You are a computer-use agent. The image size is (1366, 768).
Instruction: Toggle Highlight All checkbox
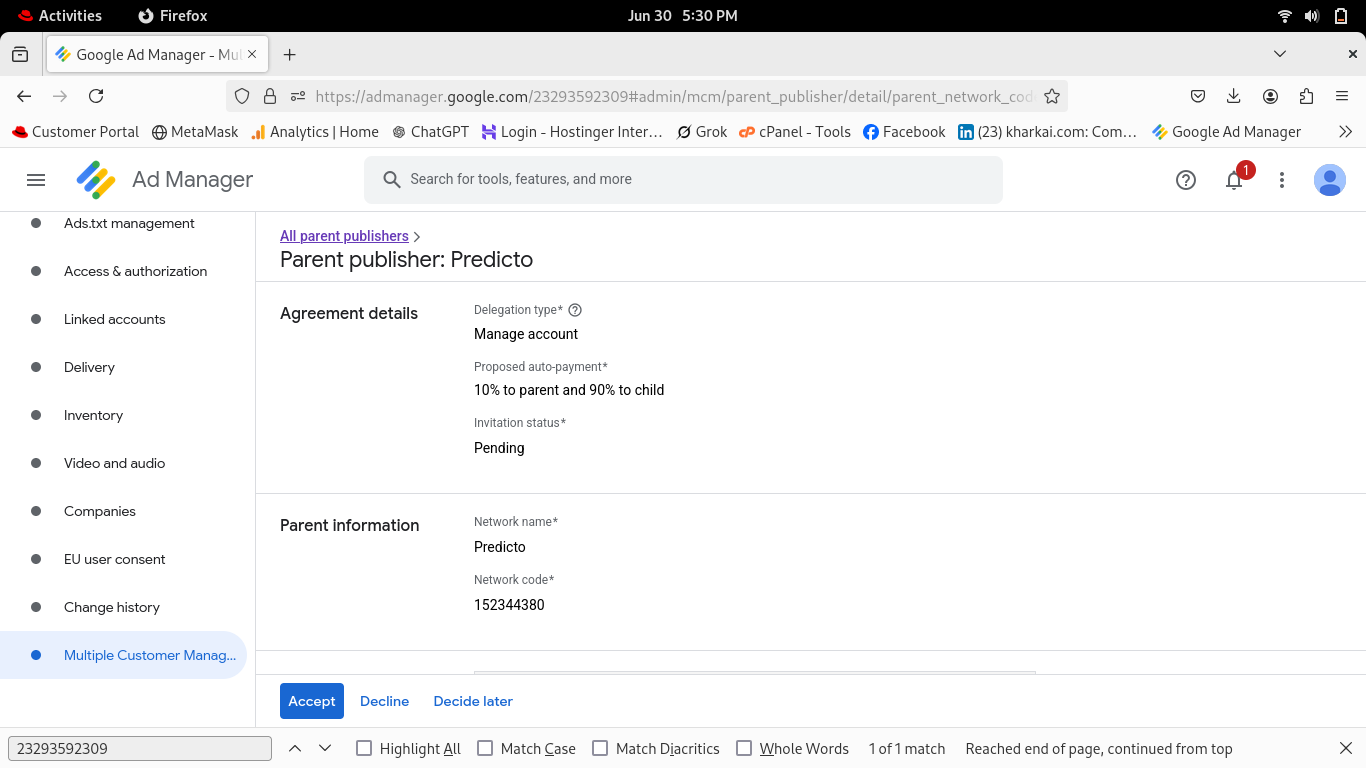pyautogui.click(x=364, y=748)
